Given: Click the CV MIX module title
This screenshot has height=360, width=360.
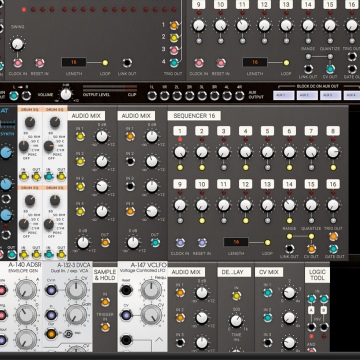Looking at the screenshot, I should (x=269, y=272).
